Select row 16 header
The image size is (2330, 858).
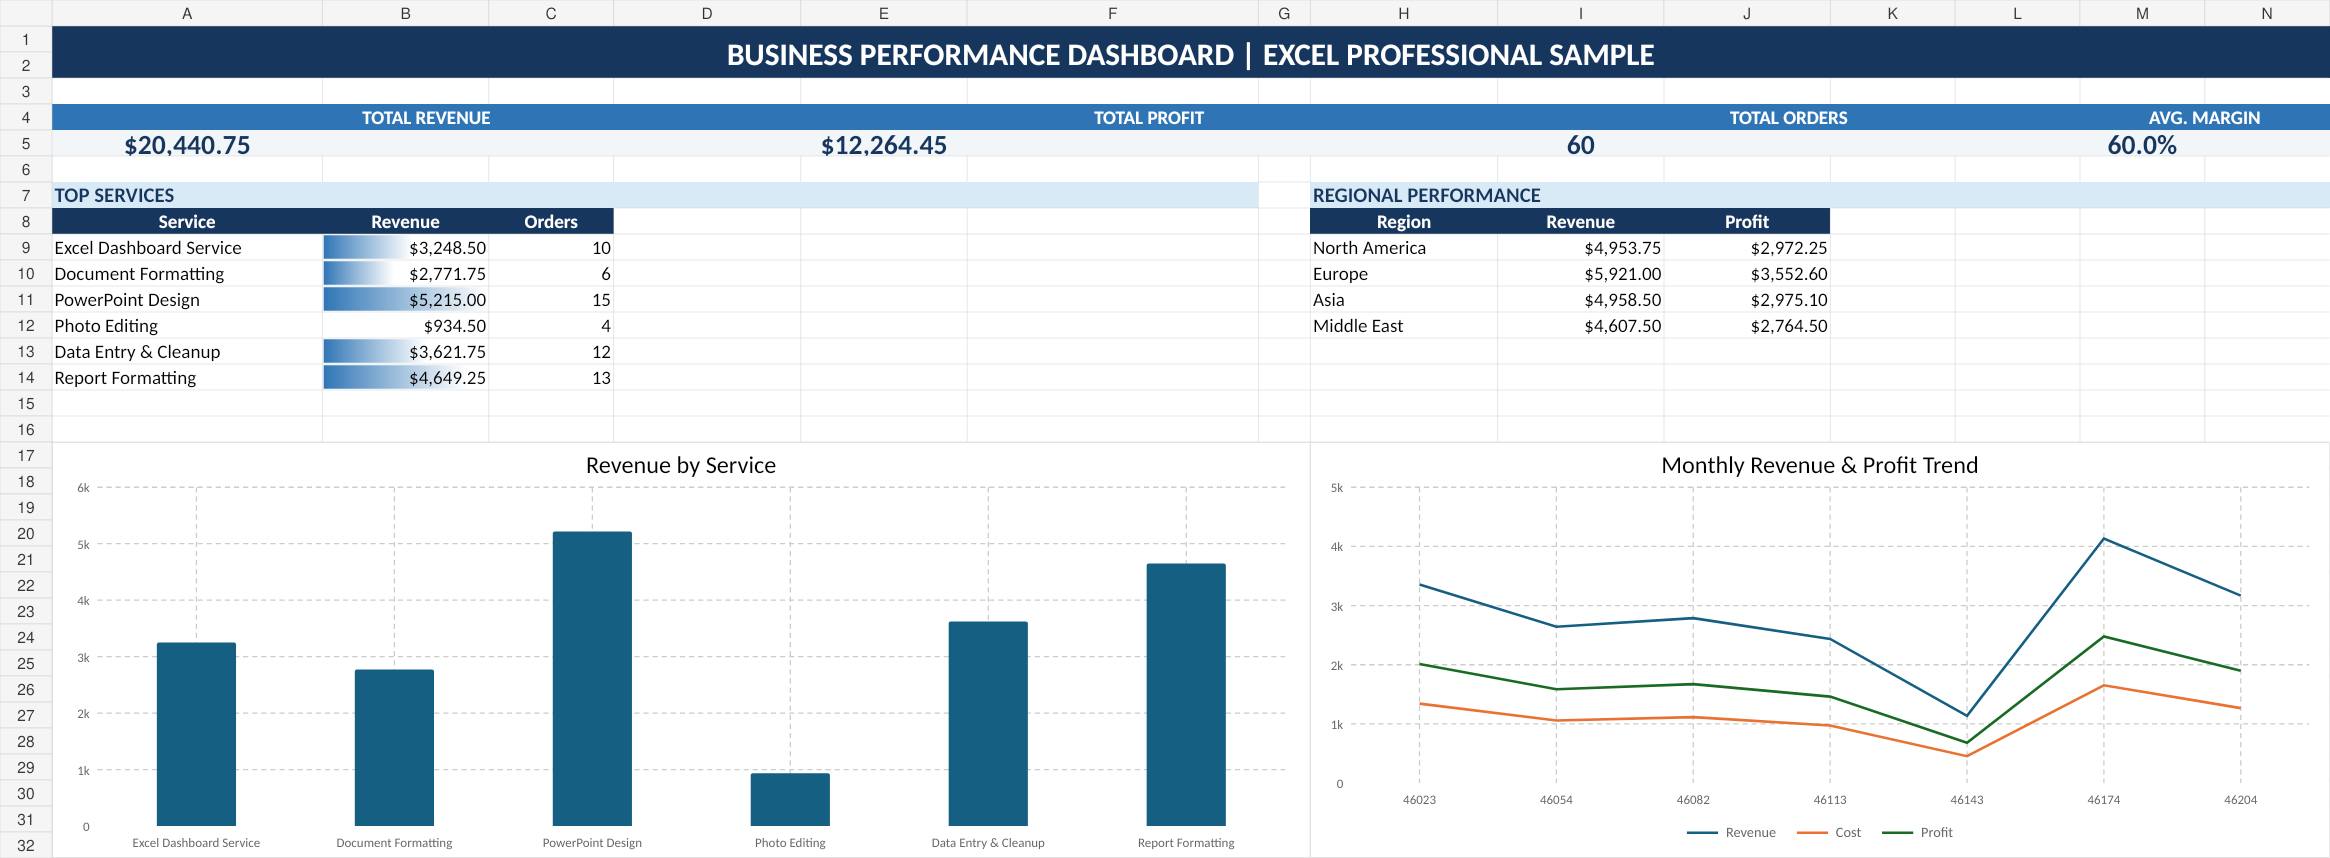[26, 430]
